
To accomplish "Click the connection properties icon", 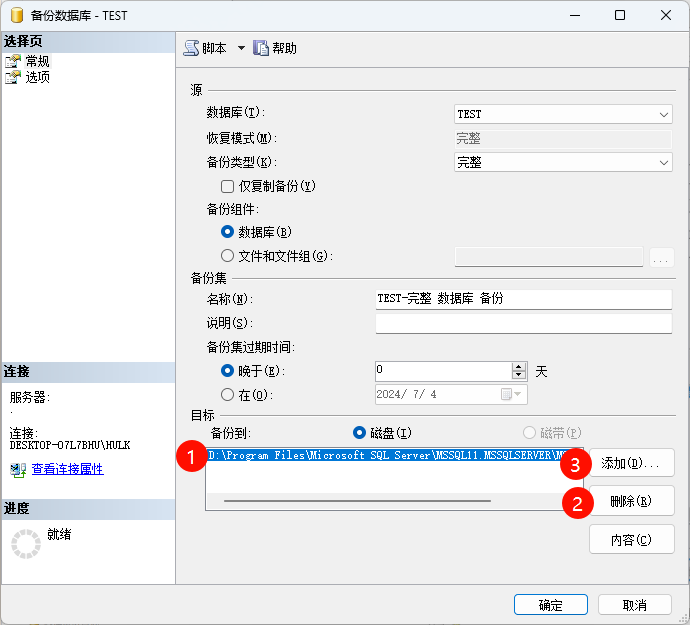I will click(17, 469).
